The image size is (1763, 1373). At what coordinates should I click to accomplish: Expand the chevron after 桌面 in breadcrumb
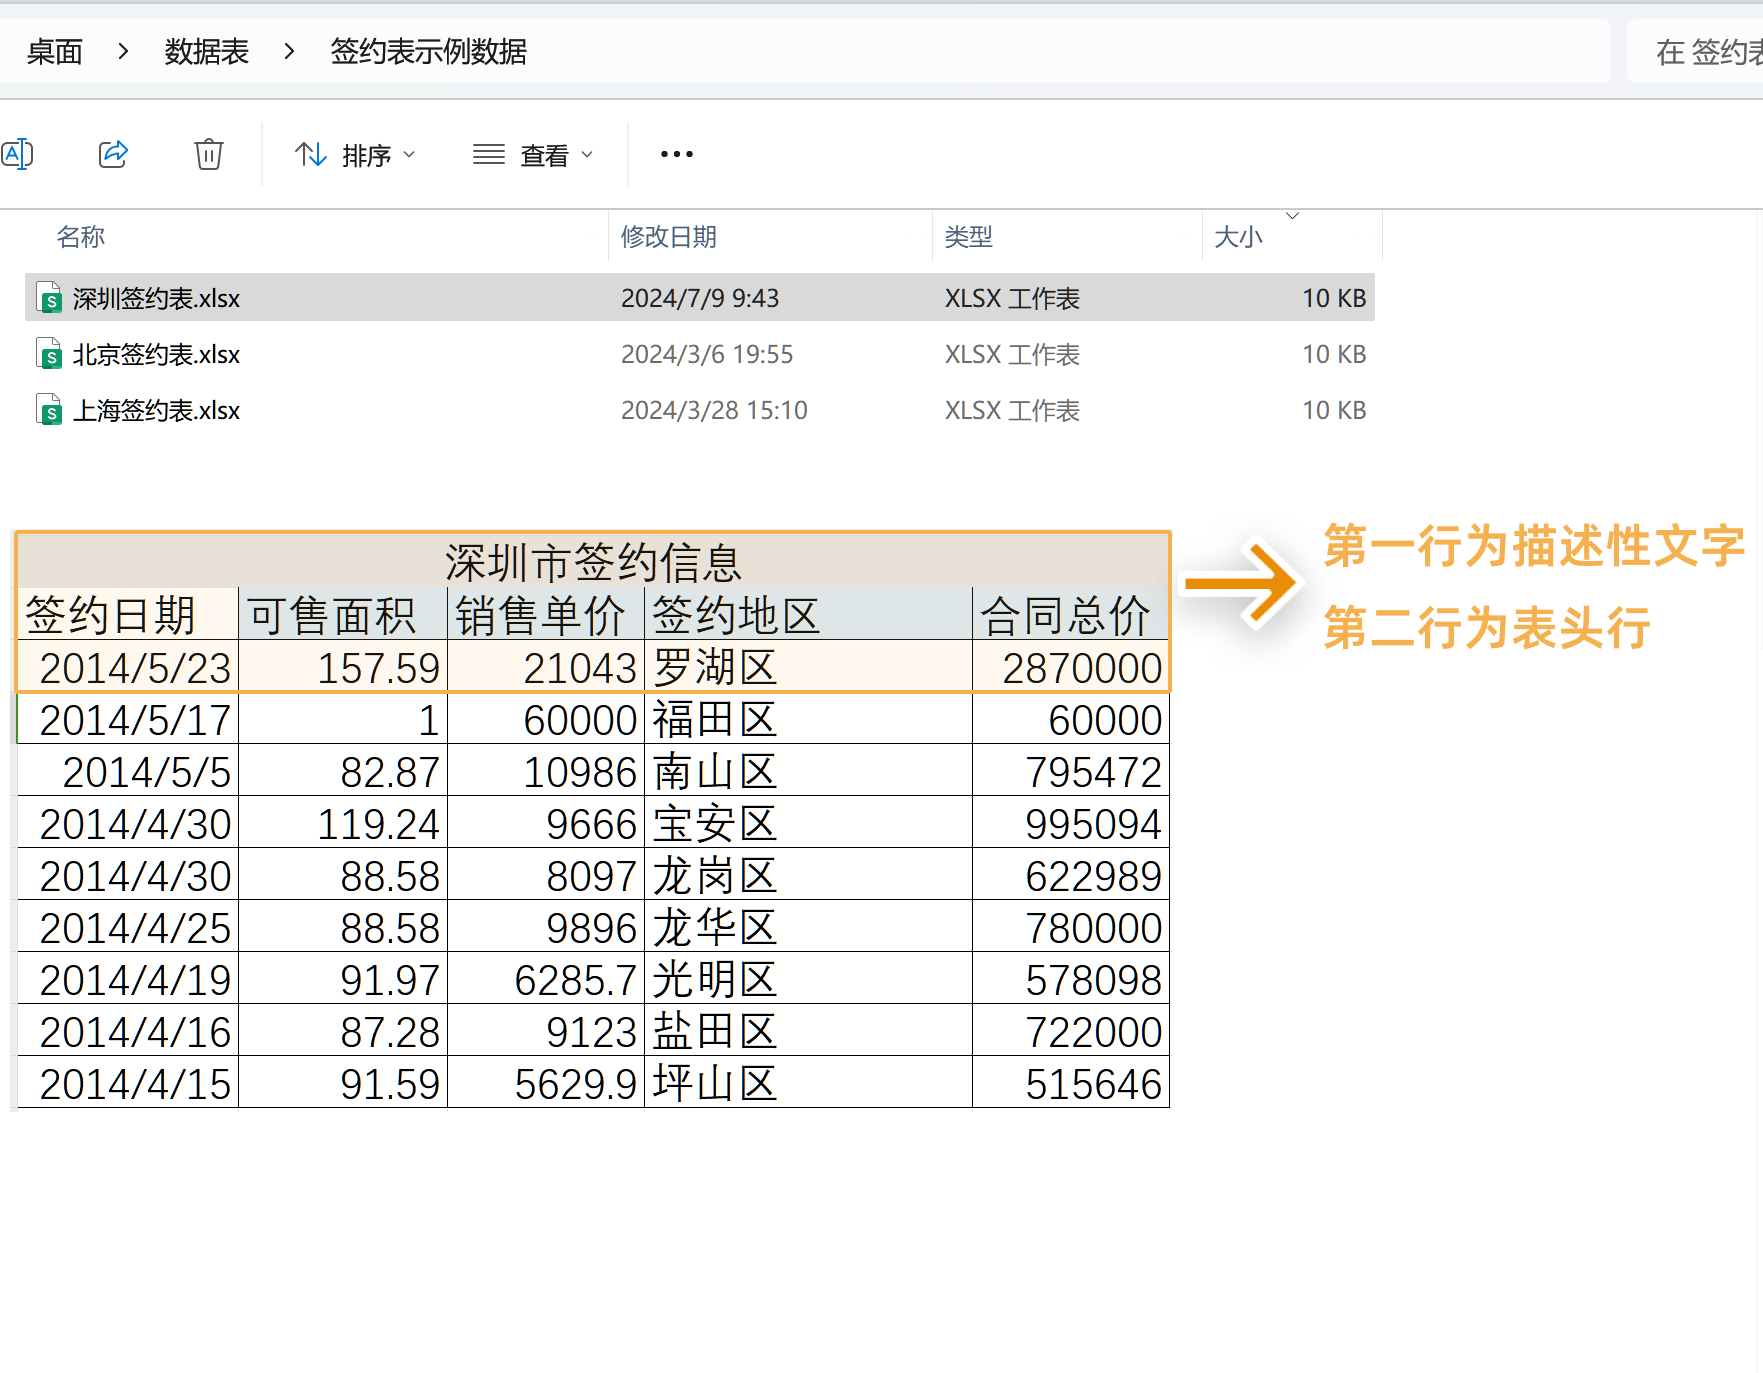coord(123,51)
